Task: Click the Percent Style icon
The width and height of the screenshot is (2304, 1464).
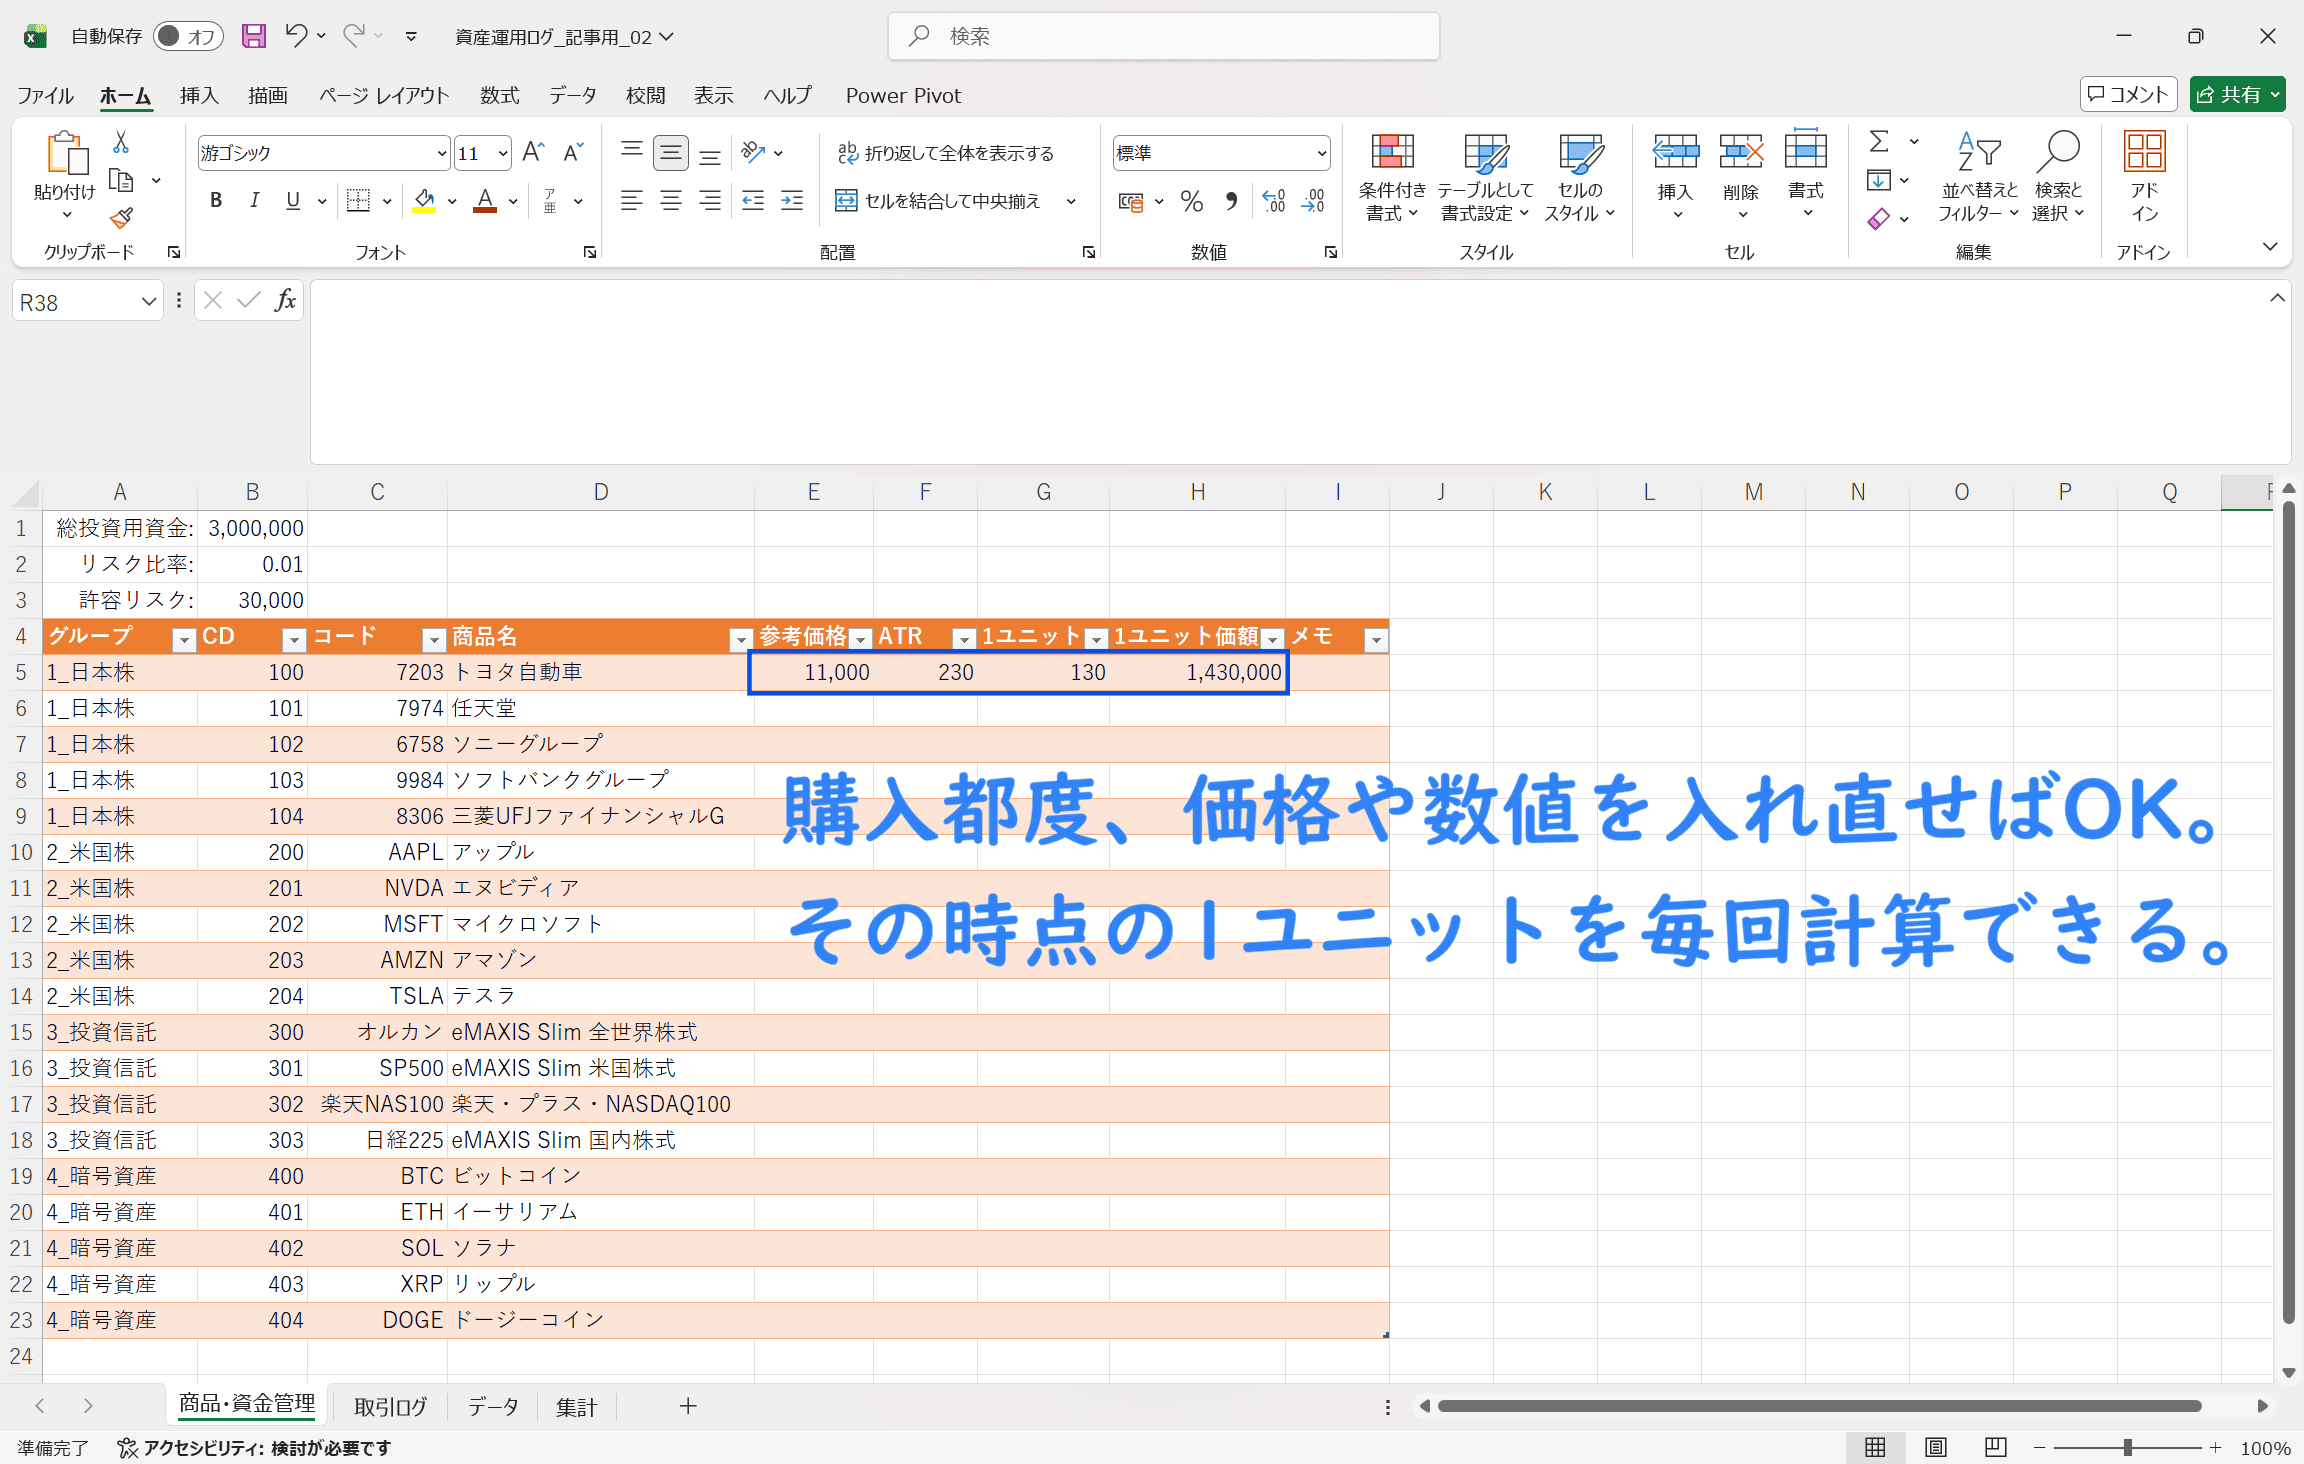Action: (x=1191, y=201)
